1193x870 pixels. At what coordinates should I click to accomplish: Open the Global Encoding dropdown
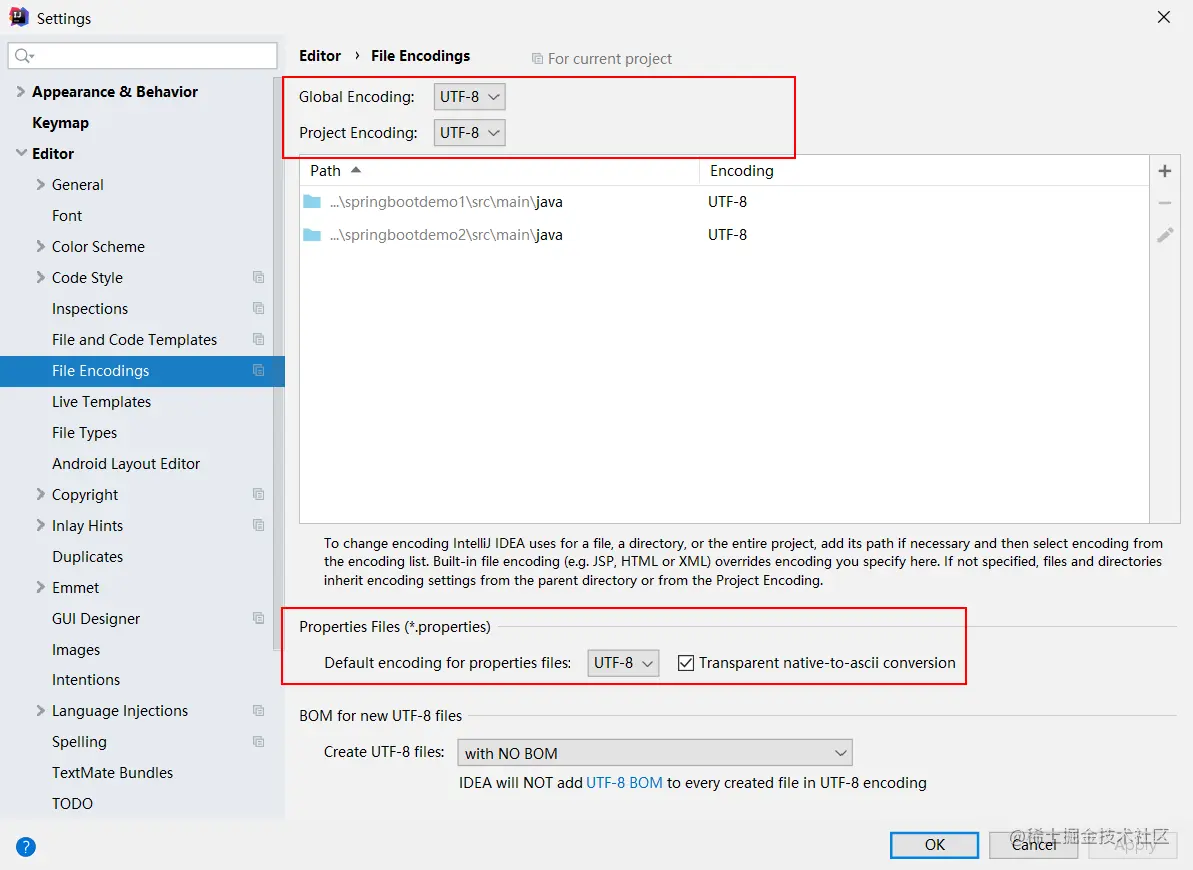pos(469,97)
